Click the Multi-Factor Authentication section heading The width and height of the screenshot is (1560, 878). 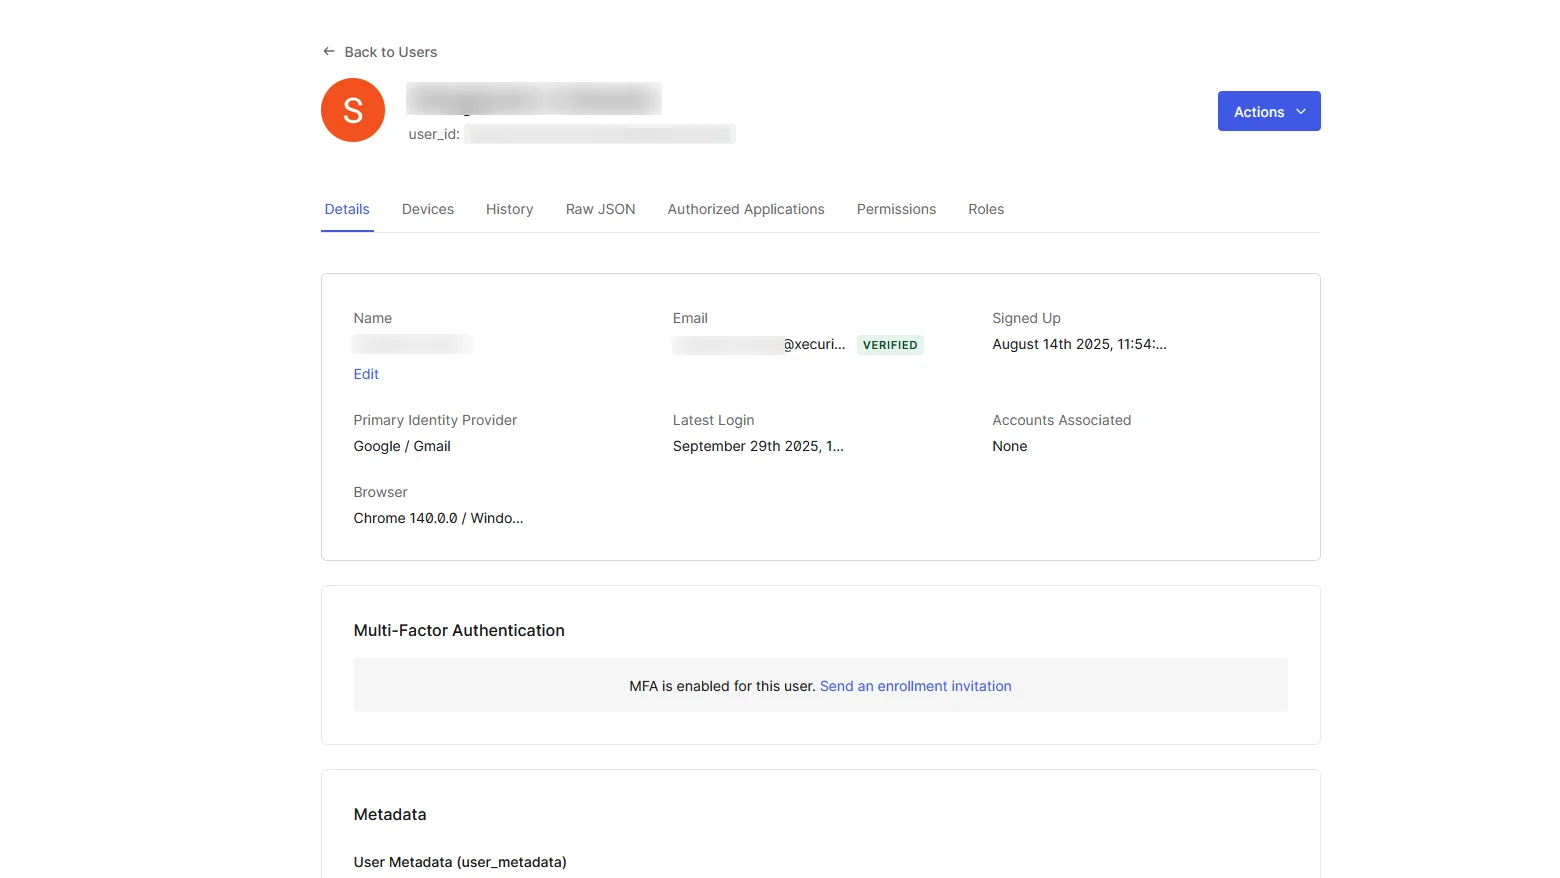(459, 630)
